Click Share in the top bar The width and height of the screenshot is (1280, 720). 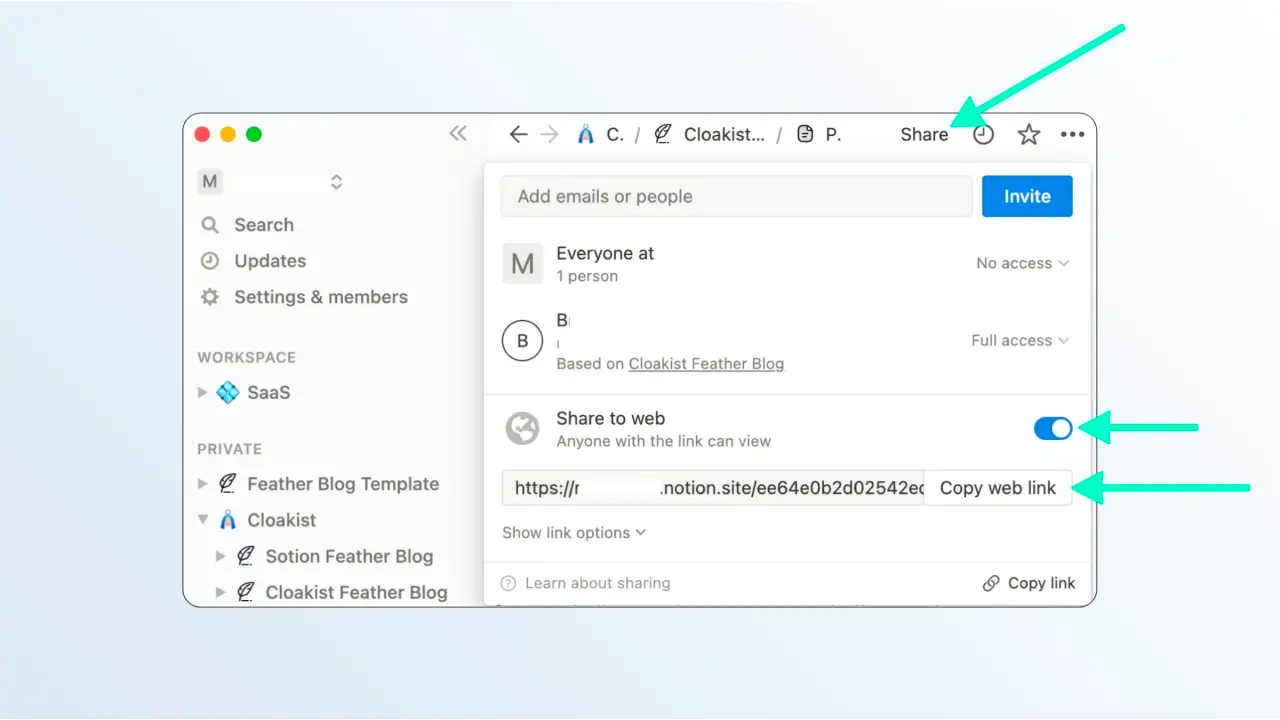pyautogui.click(x=923, y=133)
